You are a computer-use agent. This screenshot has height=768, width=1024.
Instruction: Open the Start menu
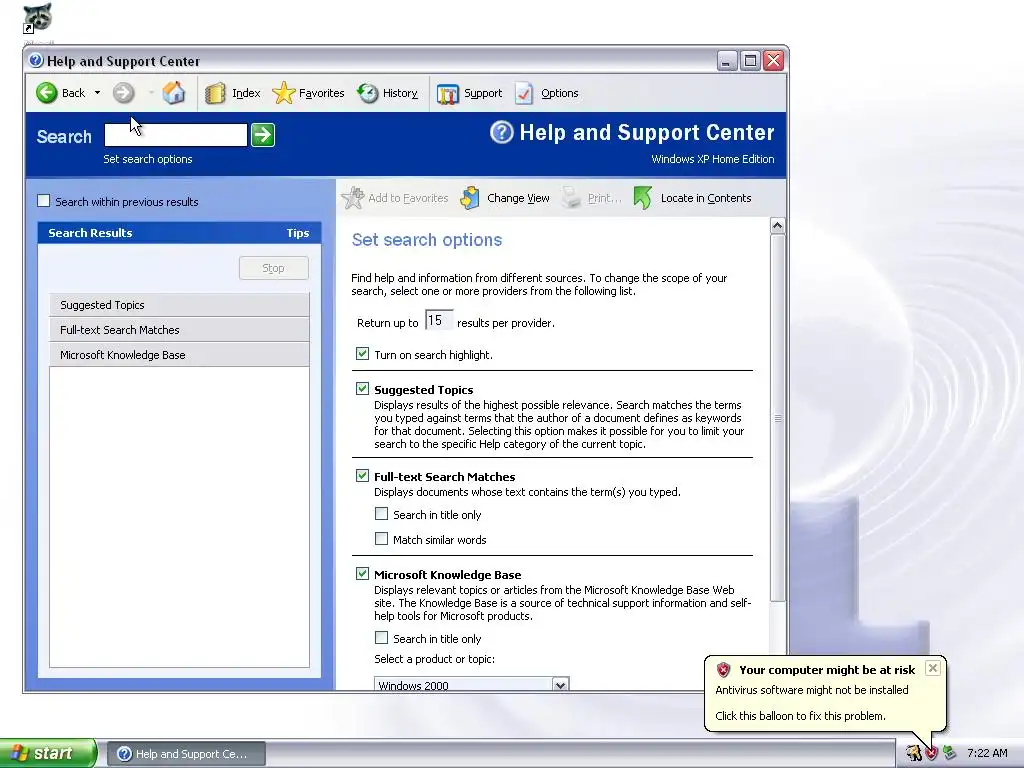48,753
